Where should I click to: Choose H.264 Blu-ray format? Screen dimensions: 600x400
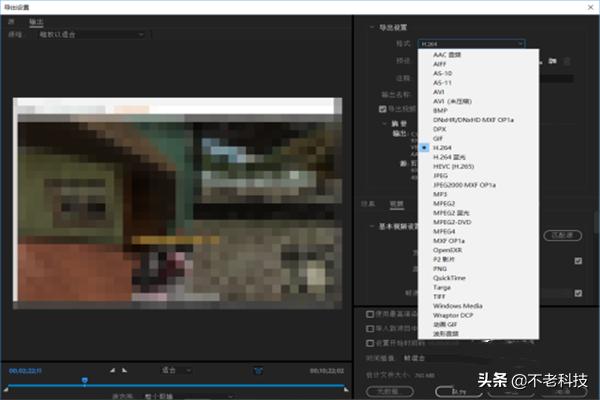click(x=449, y=157)
